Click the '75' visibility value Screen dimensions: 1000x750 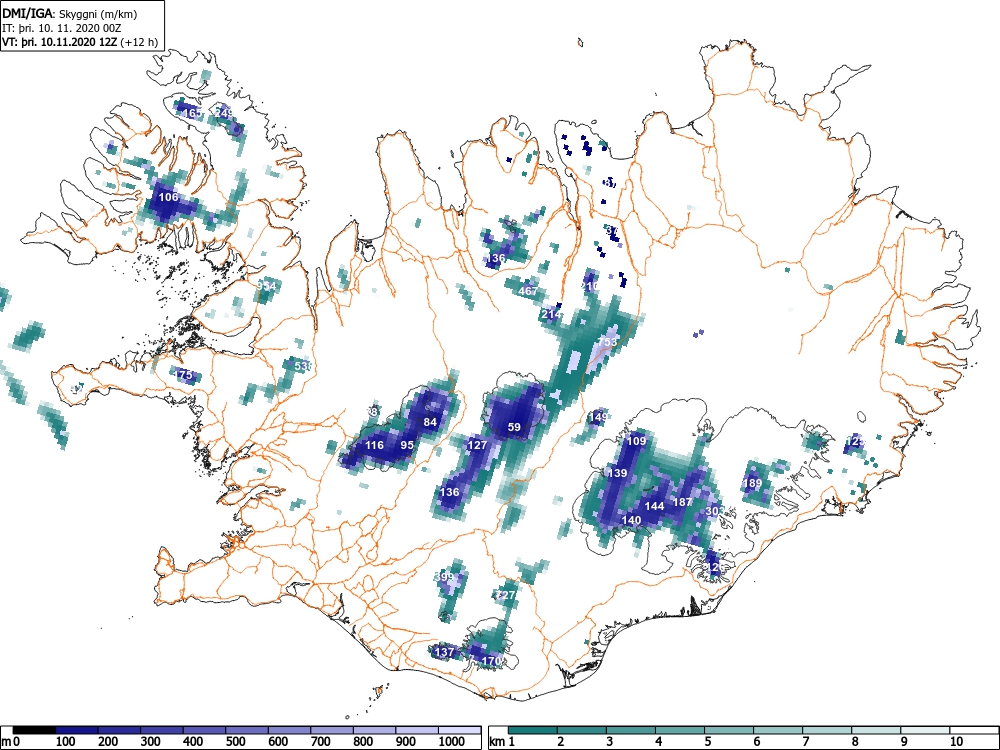(185, 374)
